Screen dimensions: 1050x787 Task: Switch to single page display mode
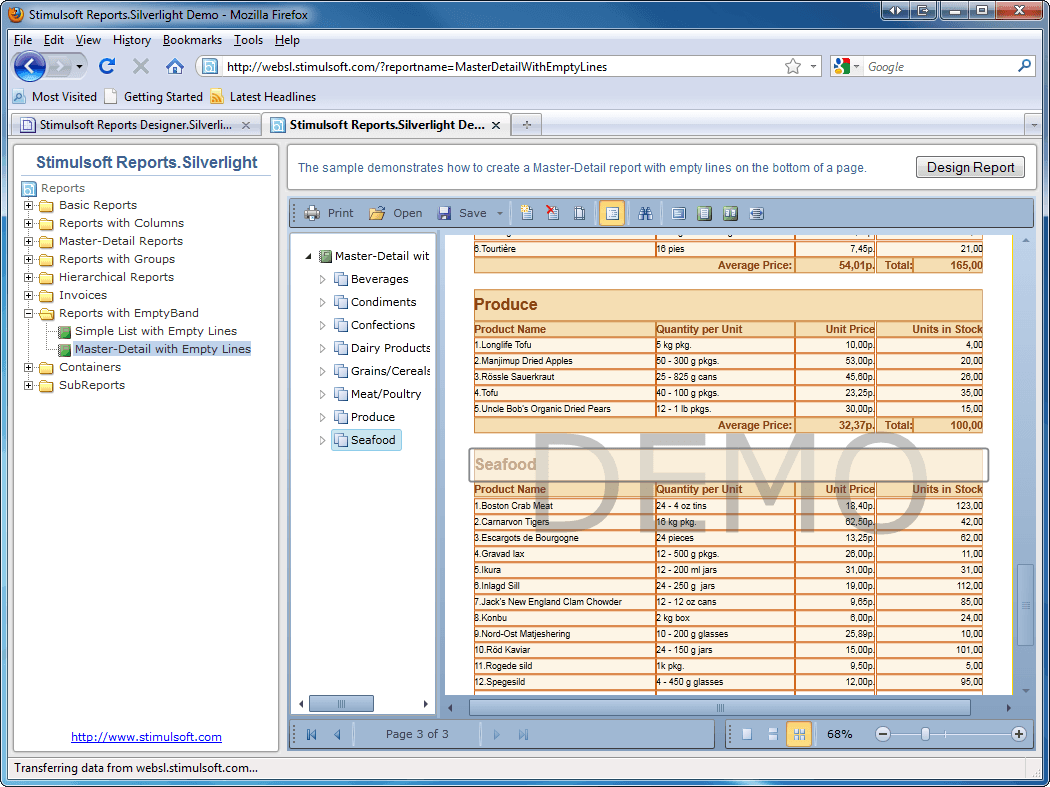747,735
